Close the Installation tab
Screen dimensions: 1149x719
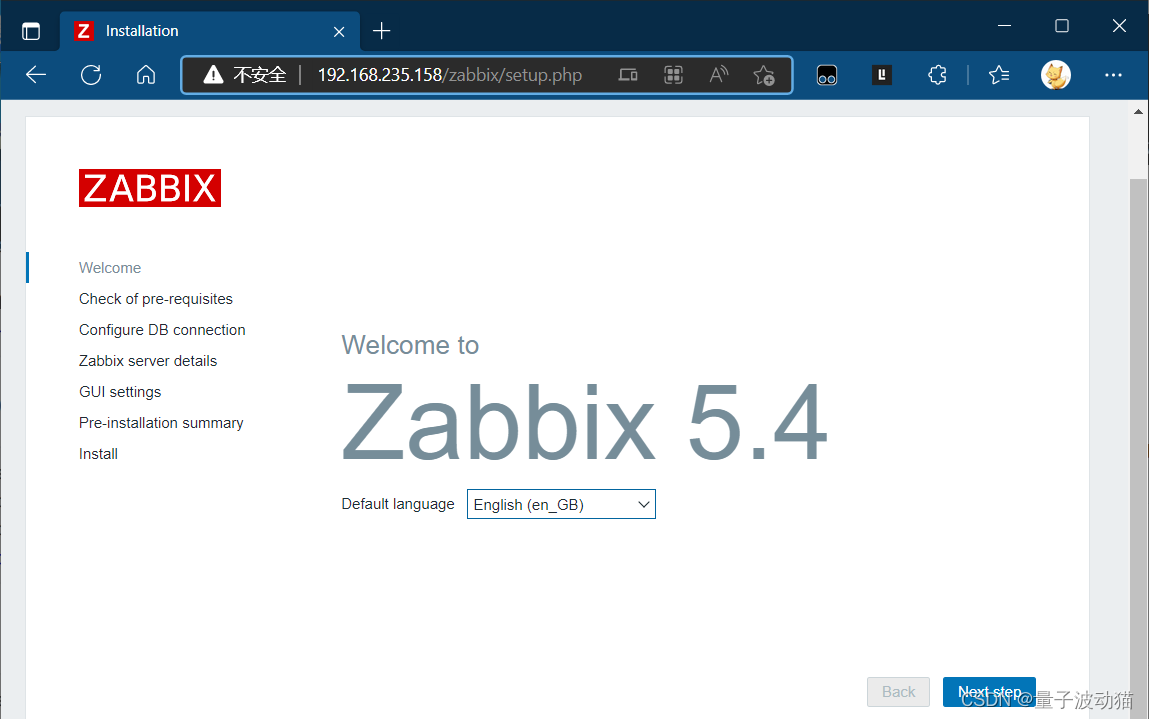[339, 32]
